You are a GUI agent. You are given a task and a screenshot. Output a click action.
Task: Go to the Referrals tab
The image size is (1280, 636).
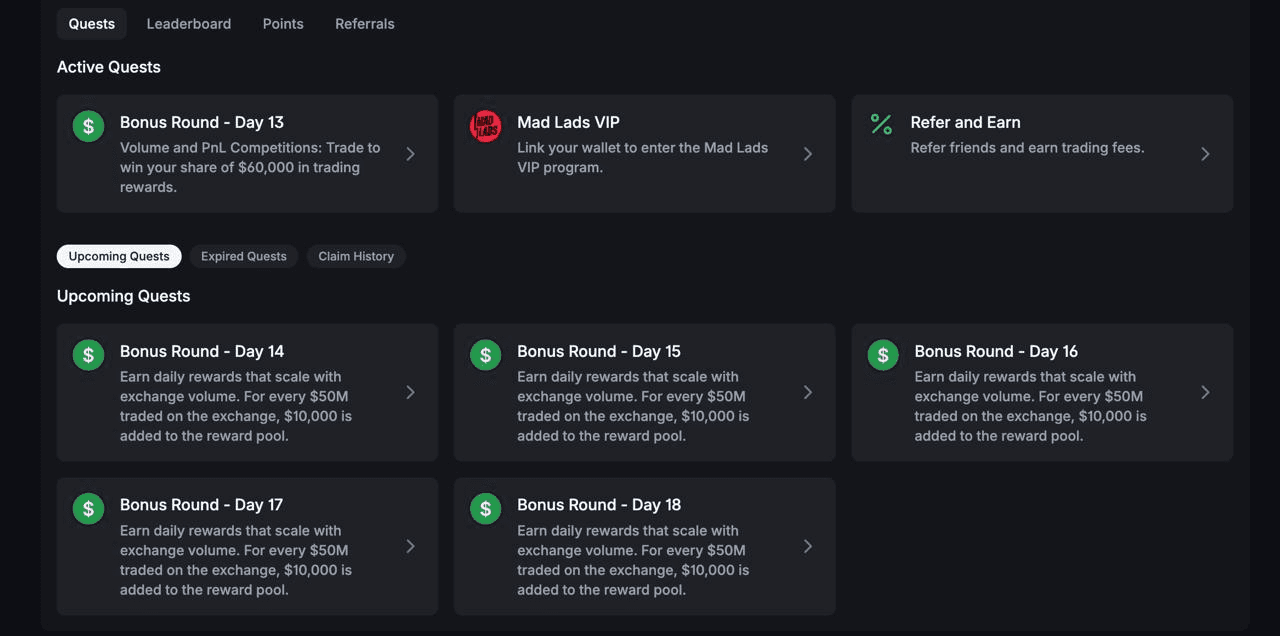coord(365,24)
